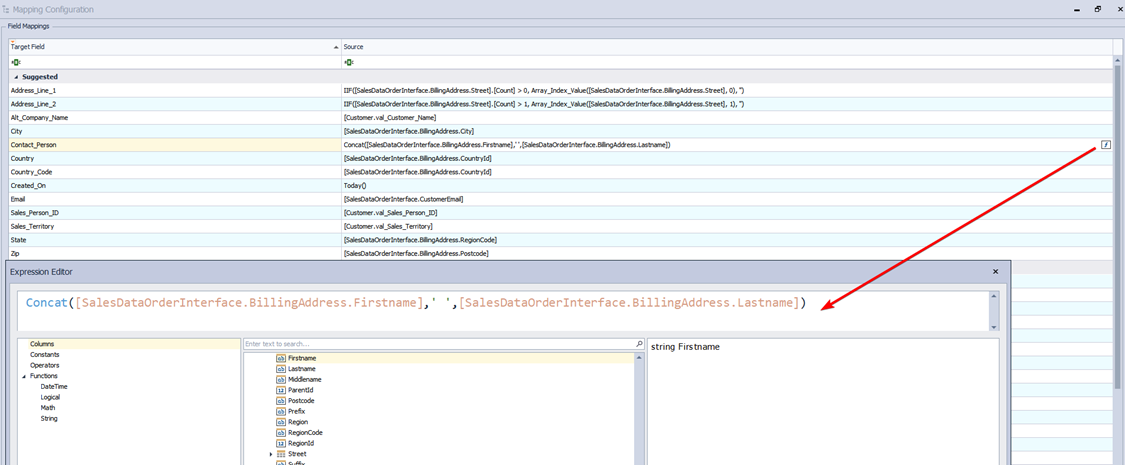Click the [Customer.val_Sales_Territory] source cell
Viewport: 1125px width, 465px height.
pos(726,226)
